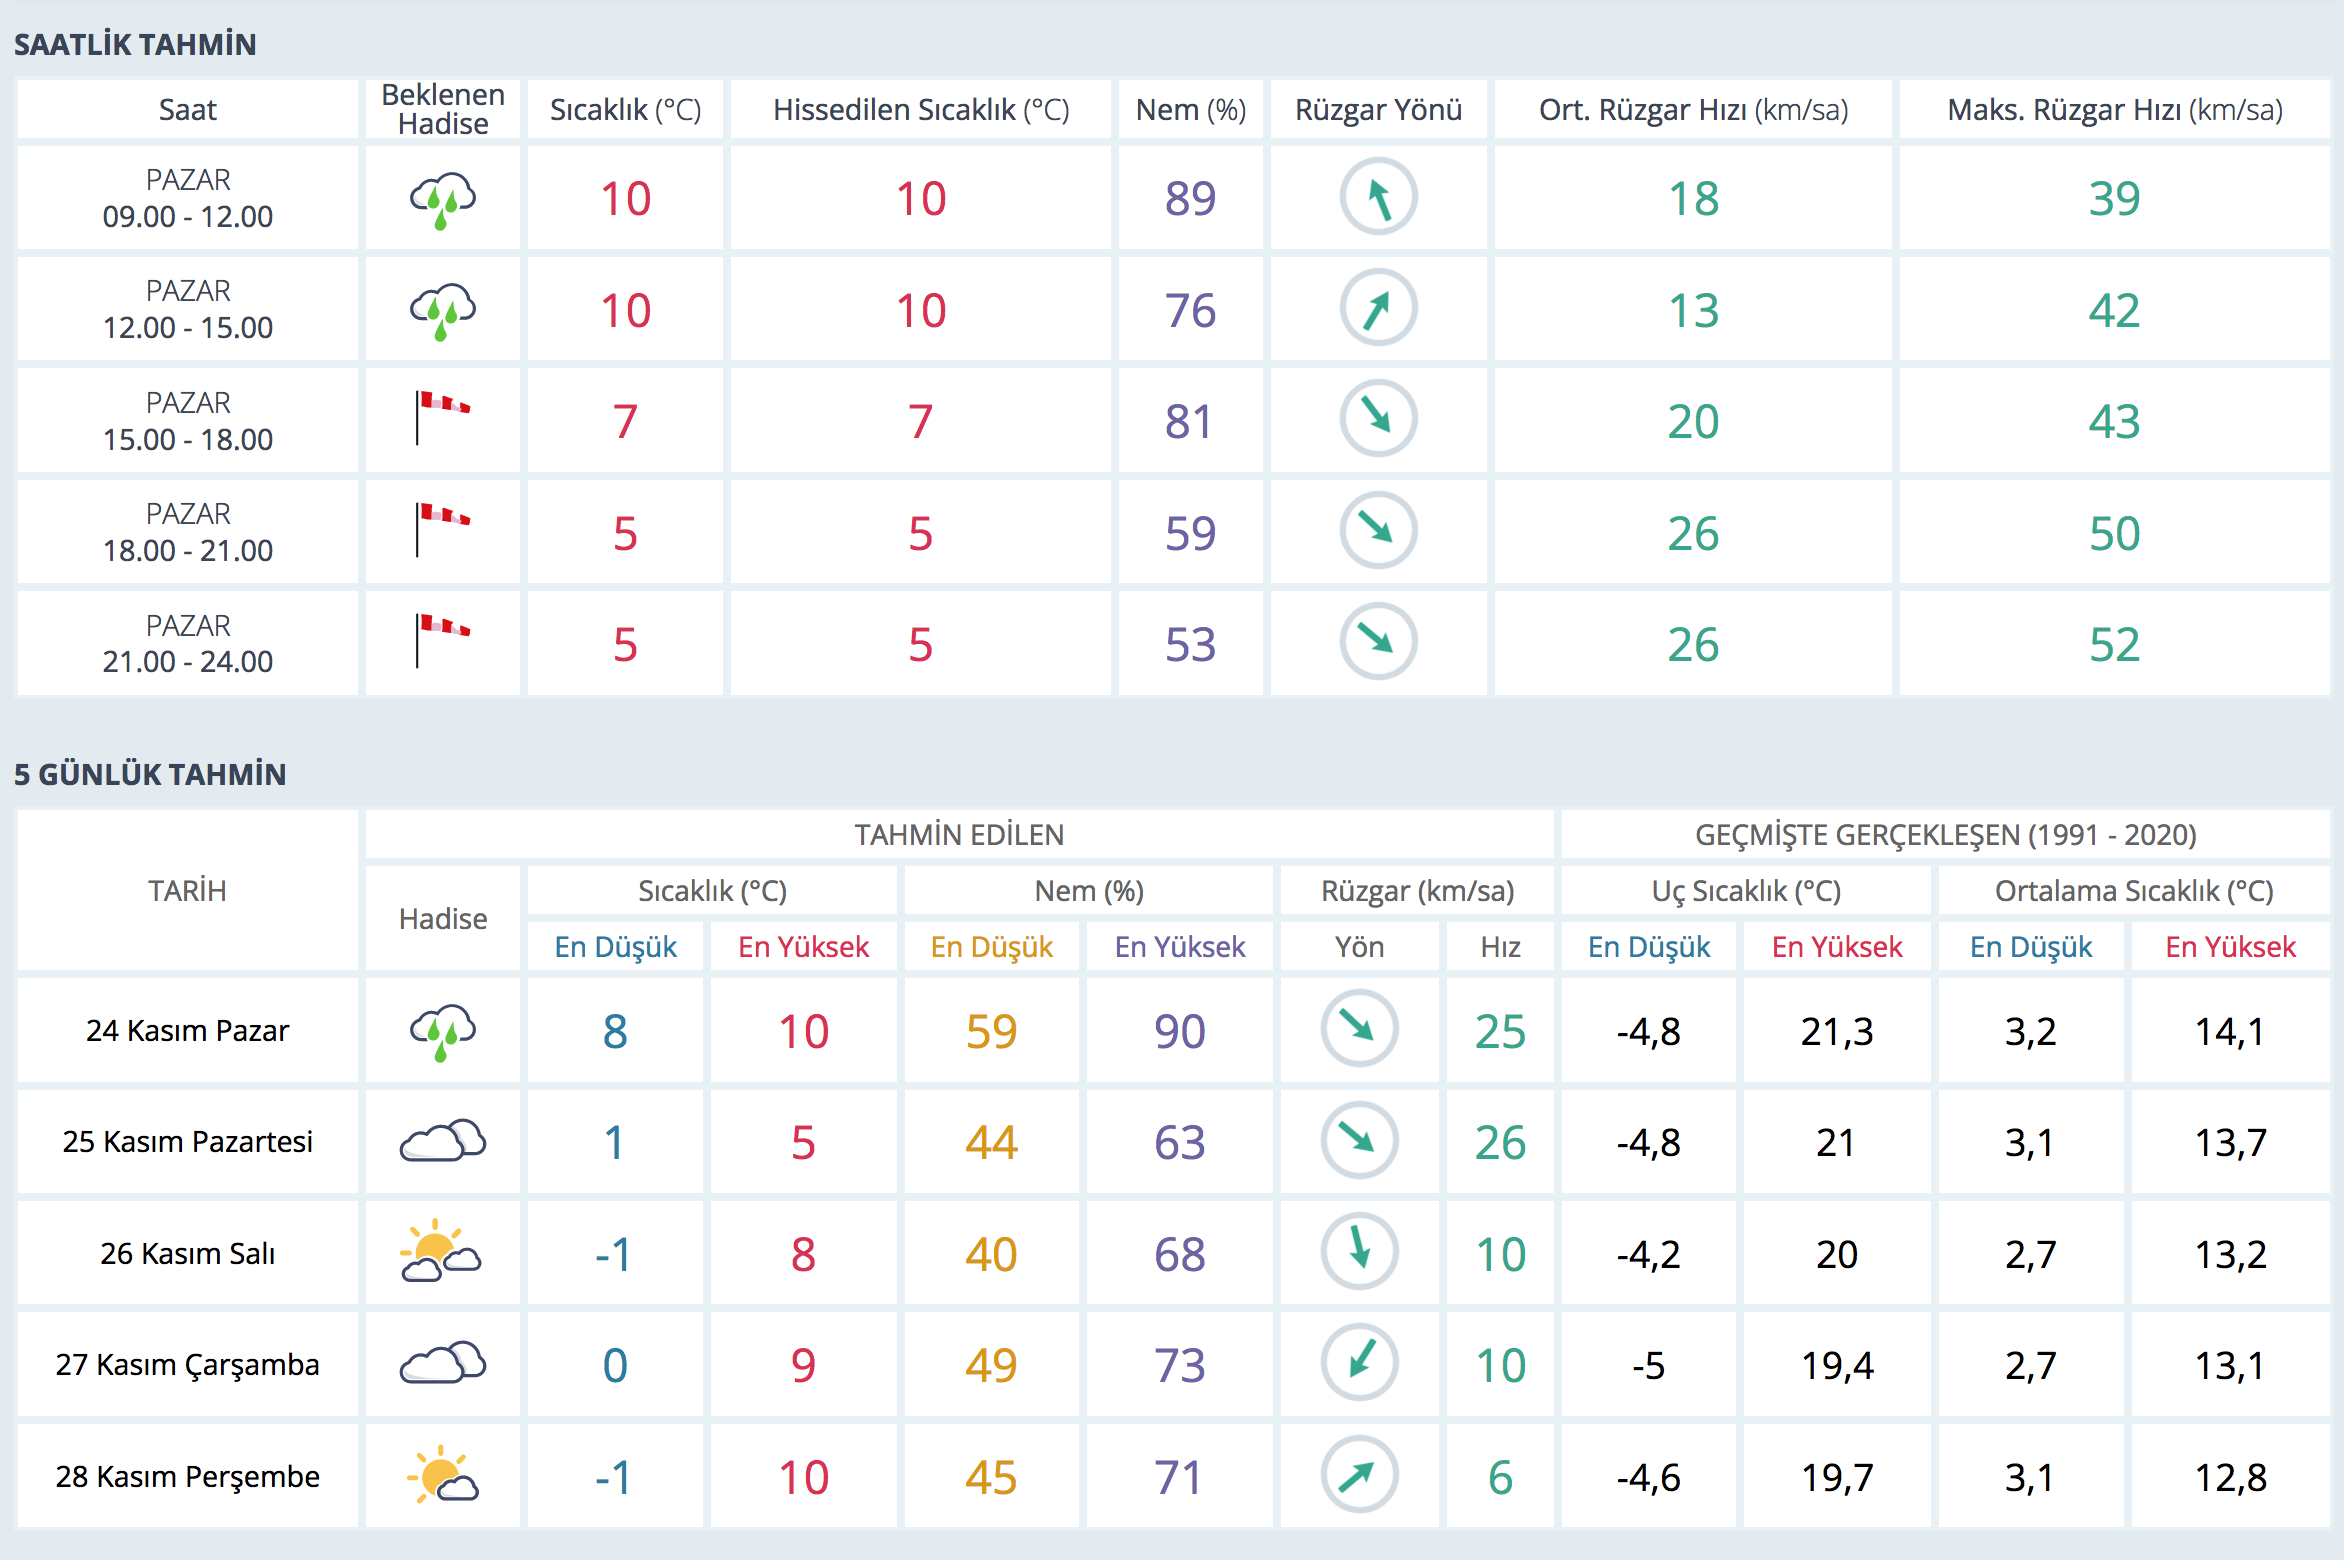Click the 26 Kasım Salı date cell
This screenshot has height=1560, width=2344.
187,1254
